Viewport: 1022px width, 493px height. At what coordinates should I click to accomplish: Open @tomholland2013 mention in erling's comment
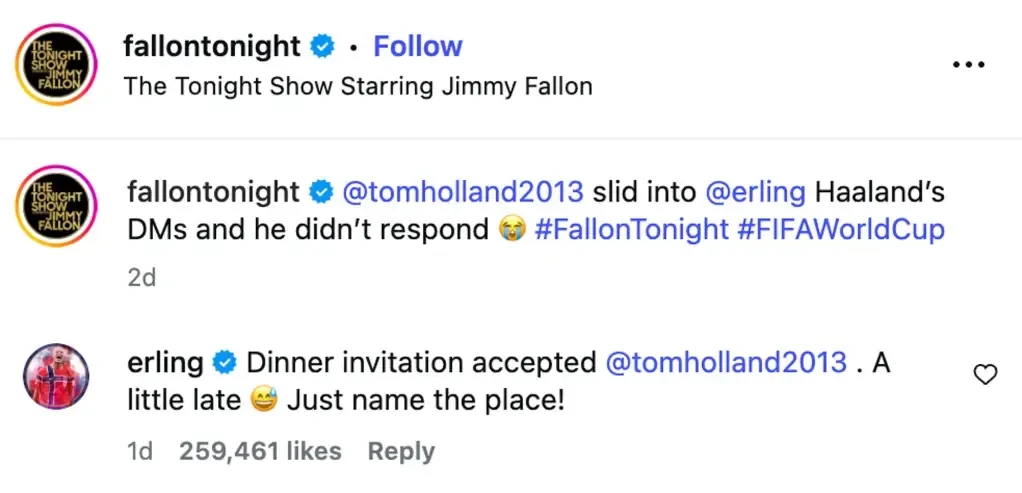pyautogui.click(x=727, y=363)
